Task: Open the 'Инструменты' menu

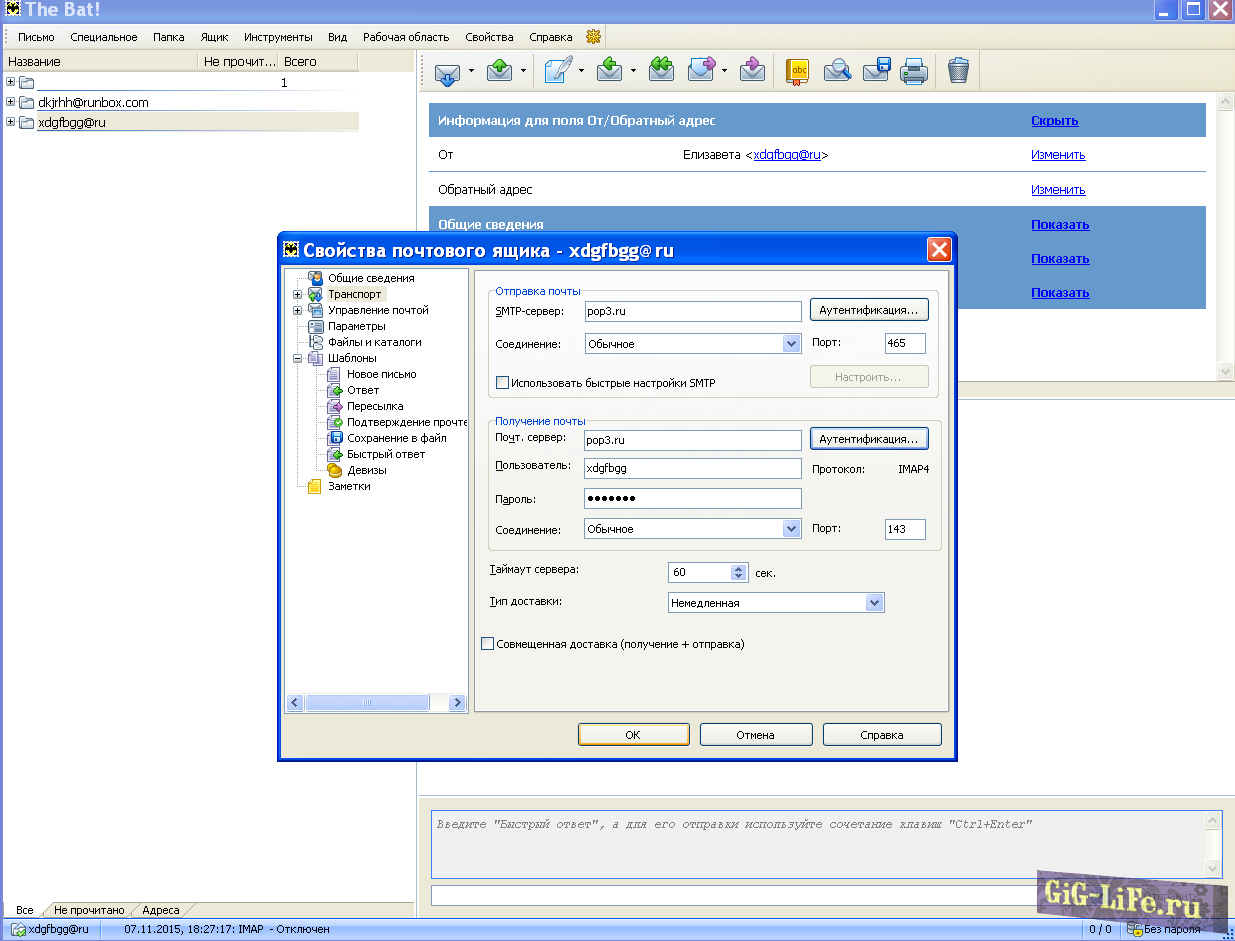Action: pos(277,37)
